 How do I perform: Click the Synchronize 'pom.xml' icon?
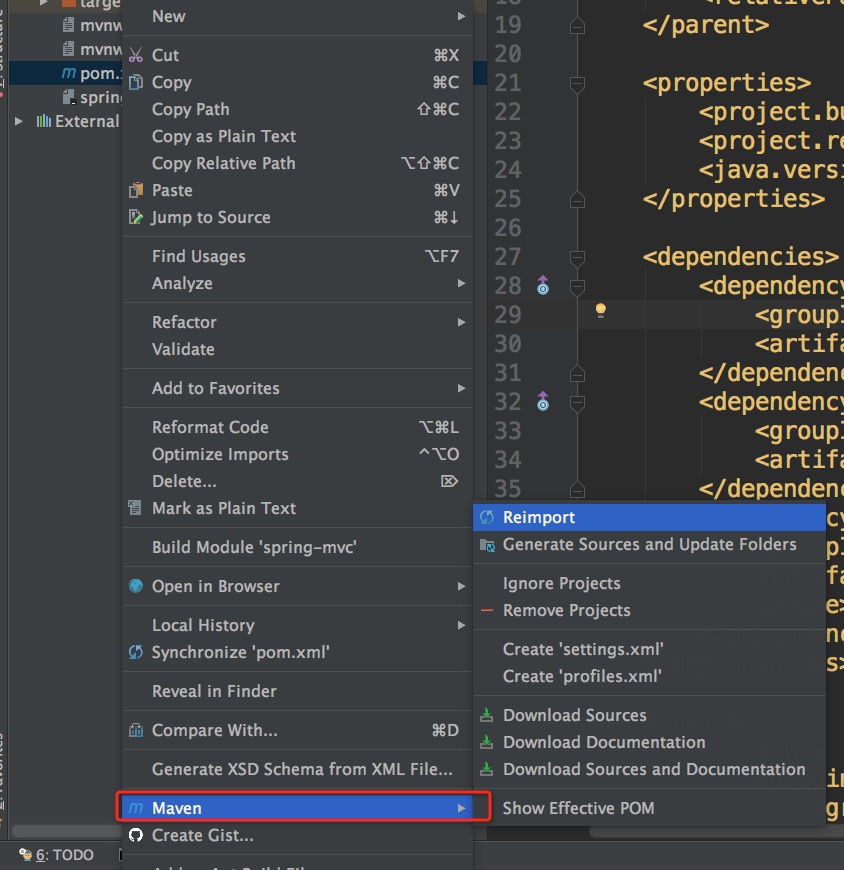pyautogui.click(x=136, y=652)
